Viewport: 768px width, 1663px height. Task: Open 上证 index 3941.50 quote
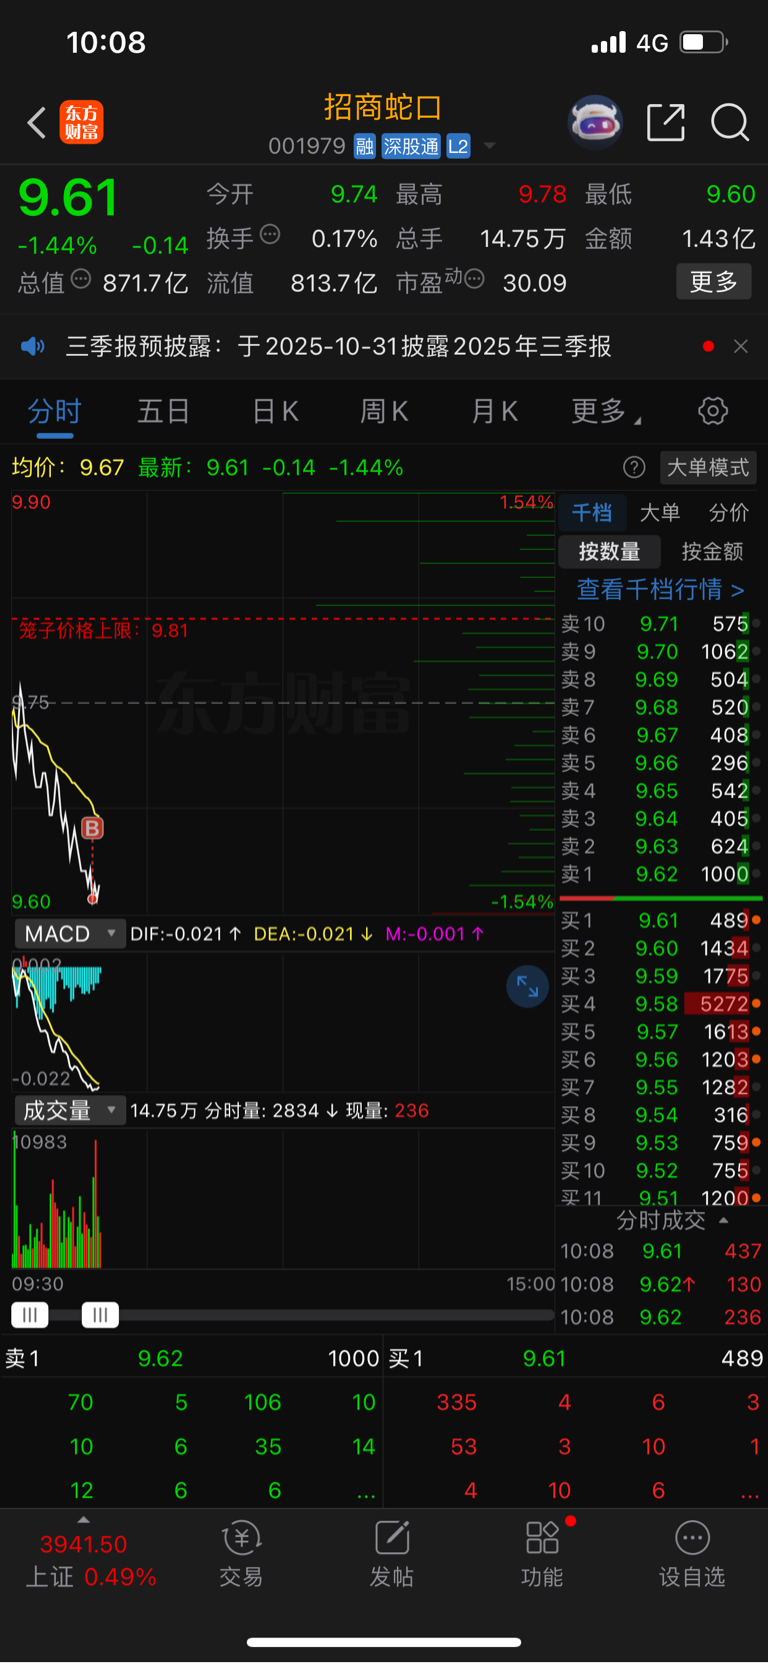(90, 1560)
